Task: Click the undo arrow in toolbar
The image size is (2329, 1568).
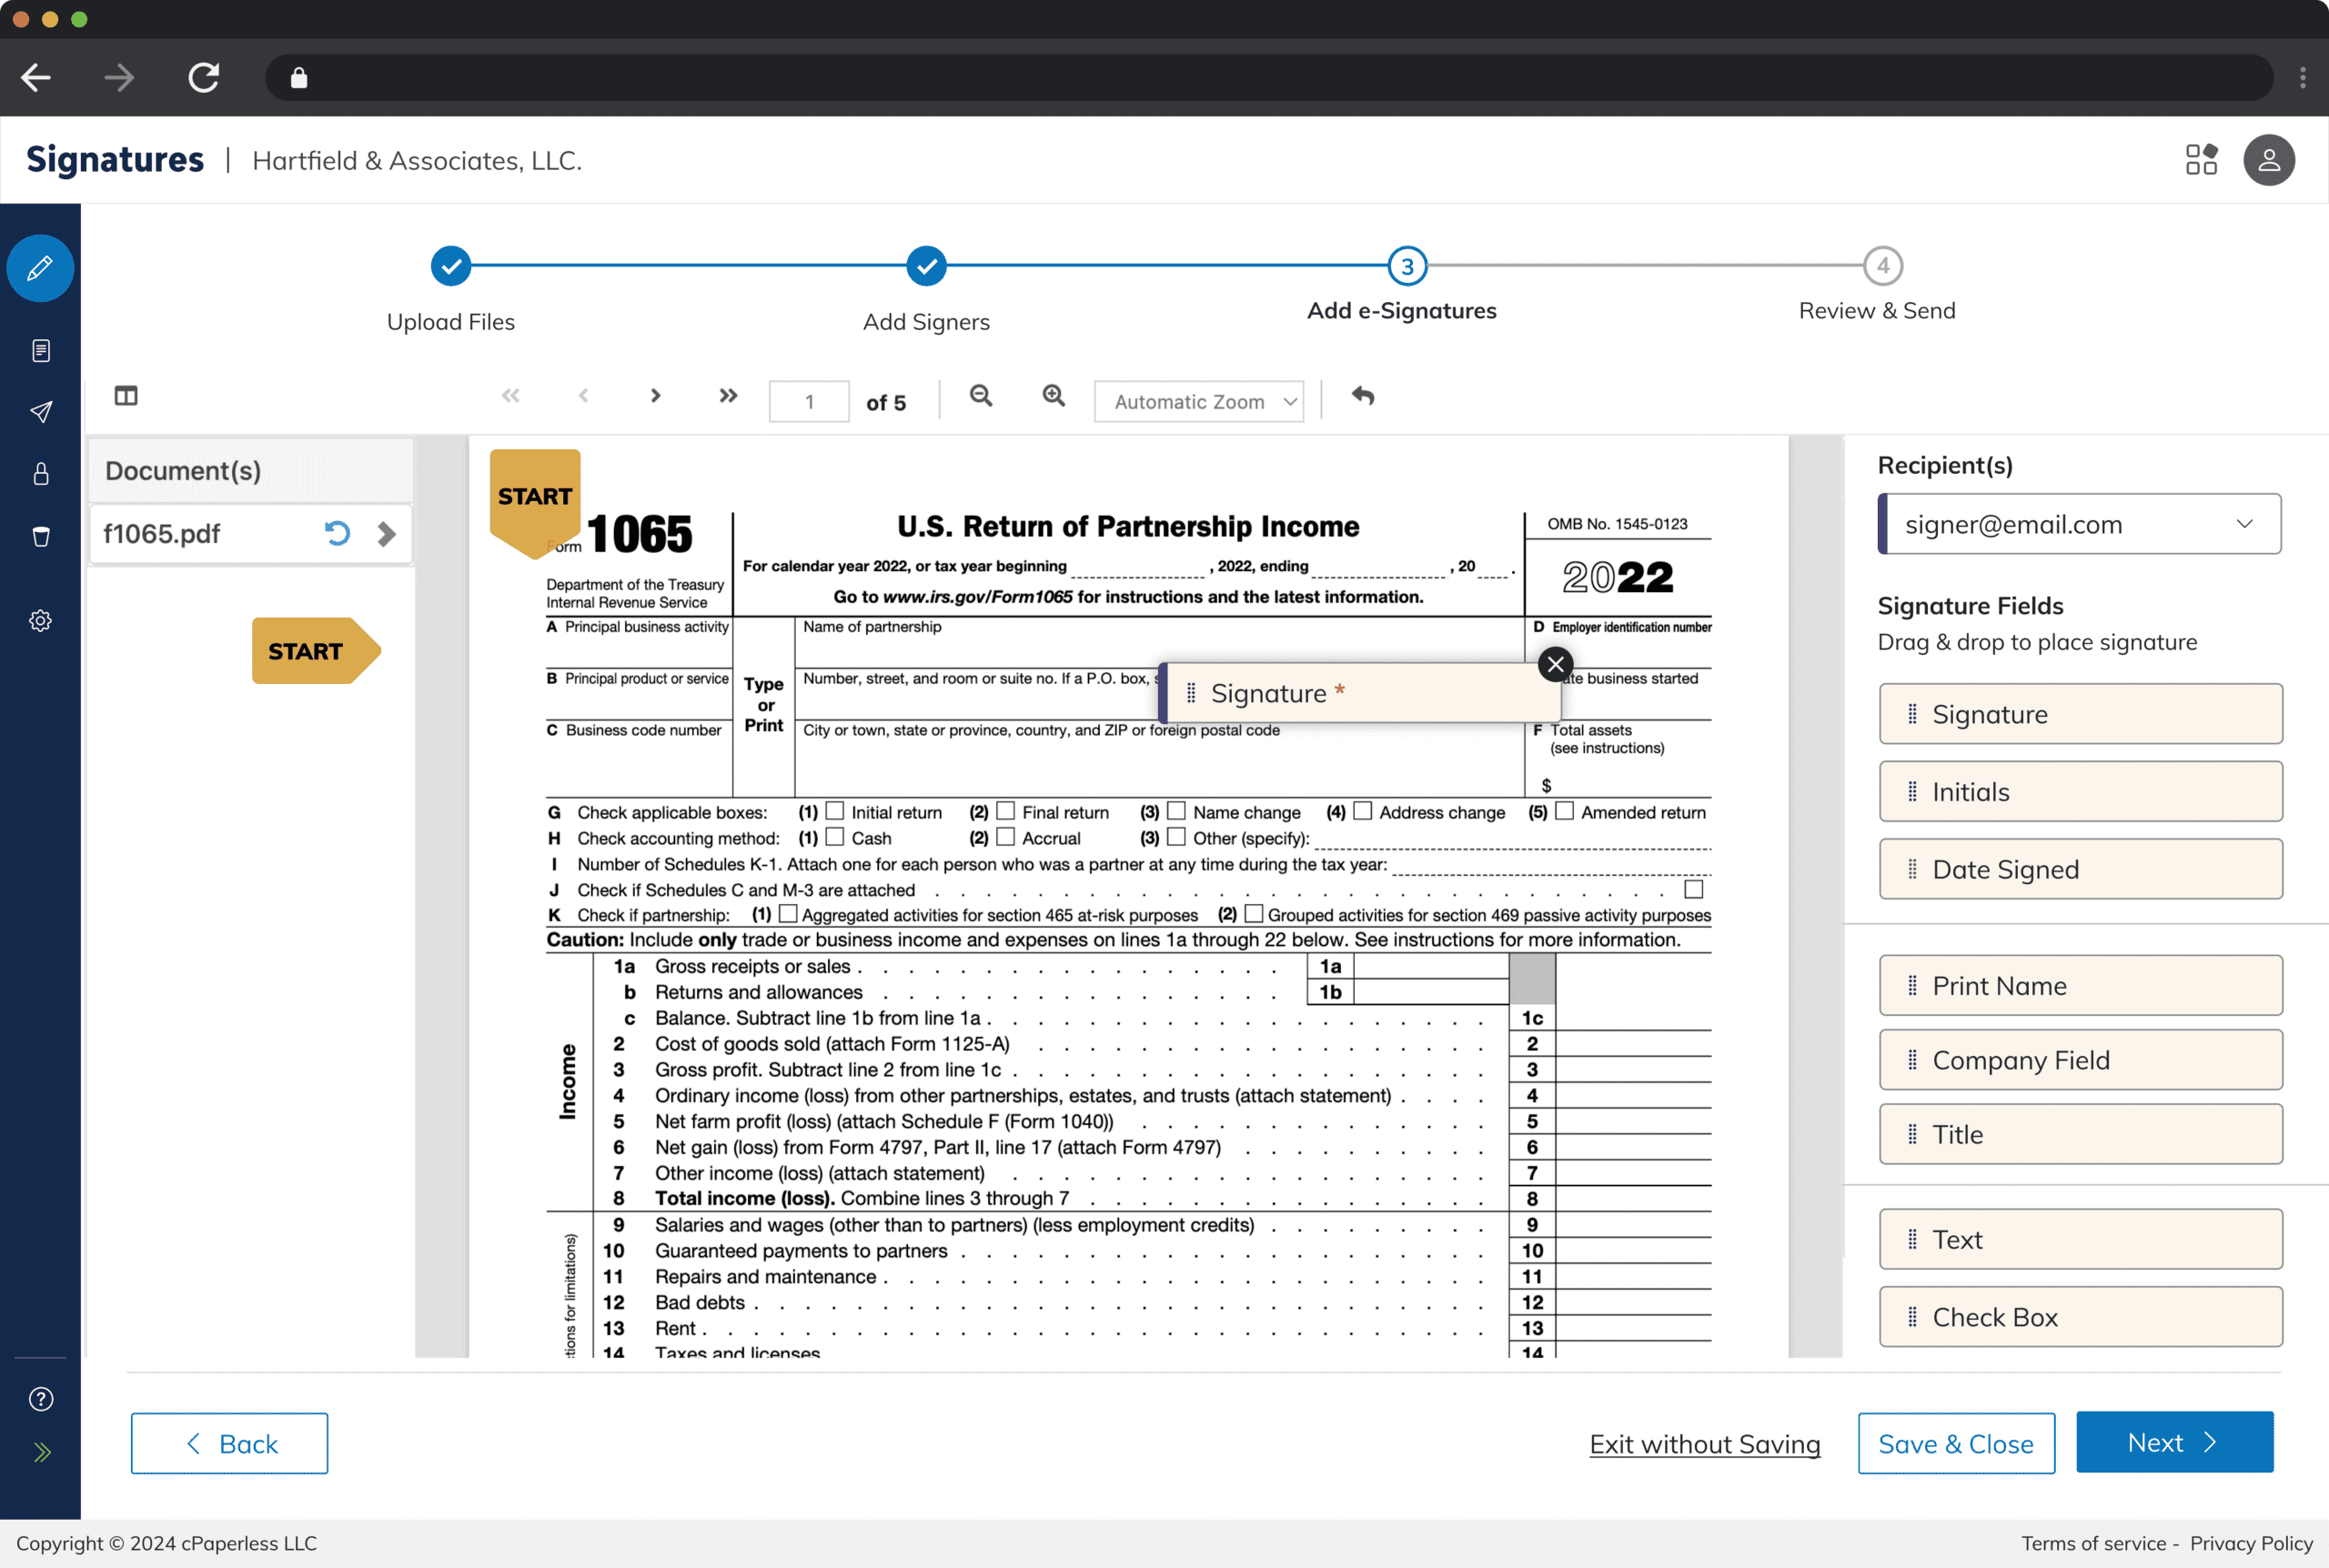Action: pos(1363,396)
